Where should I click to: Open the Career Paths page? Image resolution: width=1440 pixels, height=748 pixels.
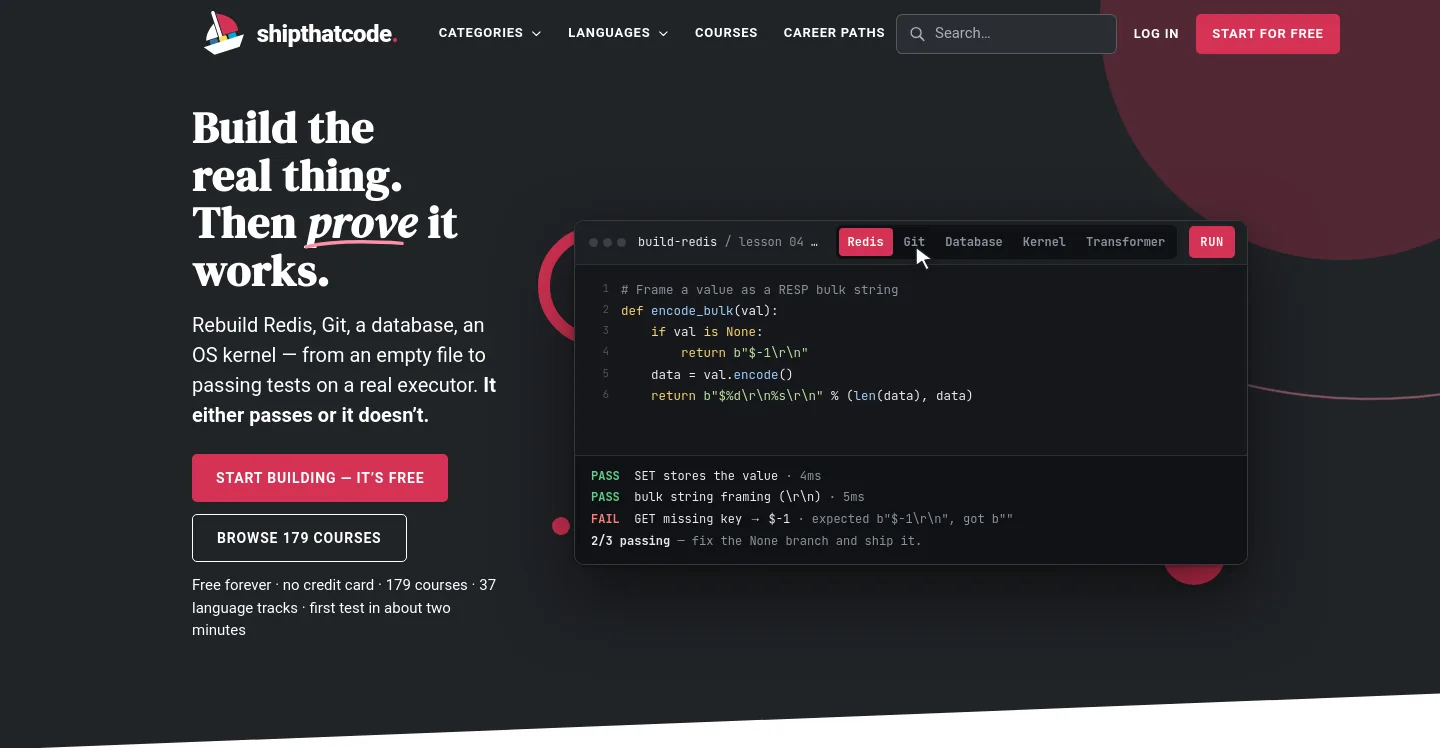[x=834, y=33]
